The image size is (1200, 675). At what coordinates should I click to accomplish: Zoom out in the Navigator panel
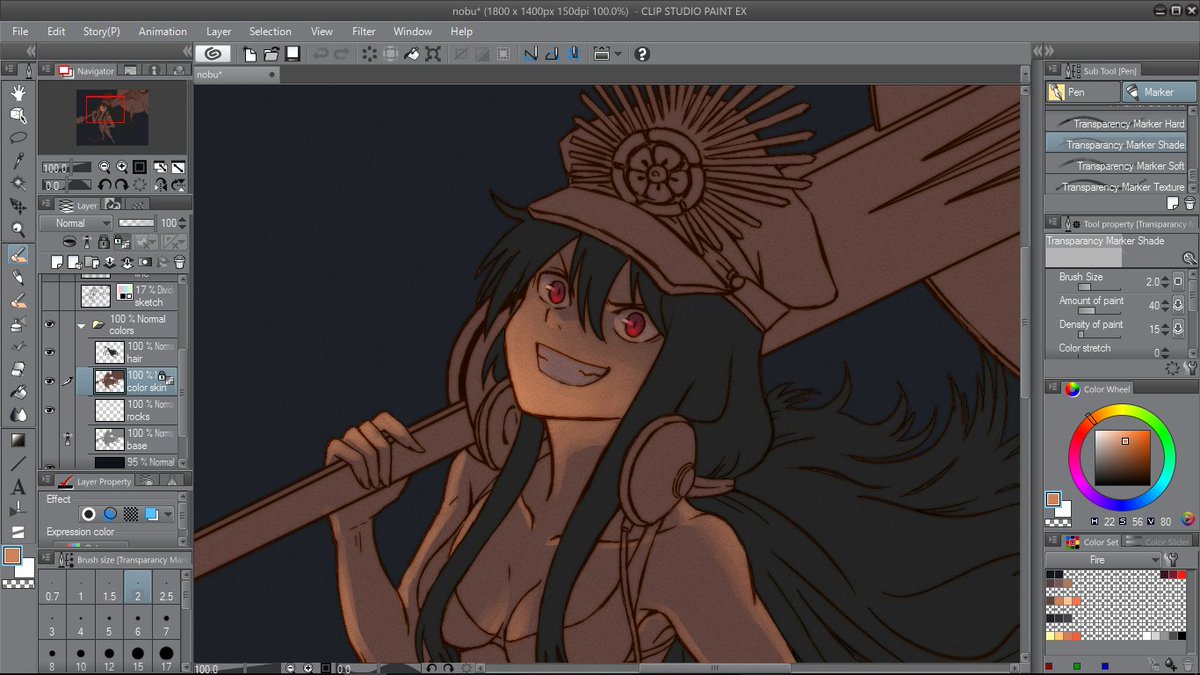(104, 167)
